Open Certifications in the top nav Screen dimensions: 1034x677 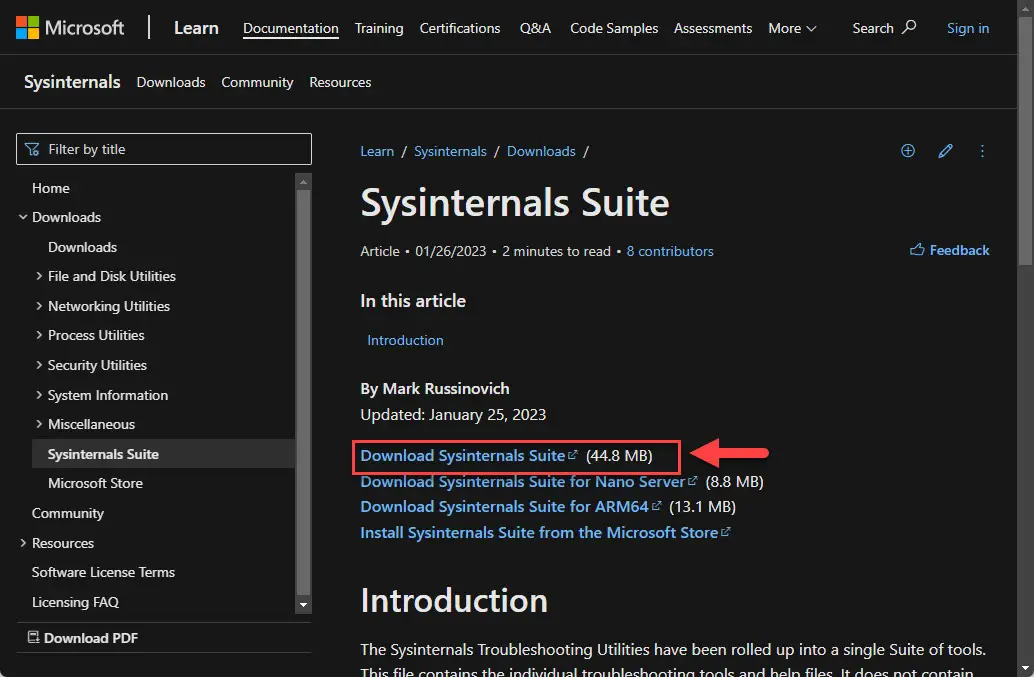[x=460, y=28]
